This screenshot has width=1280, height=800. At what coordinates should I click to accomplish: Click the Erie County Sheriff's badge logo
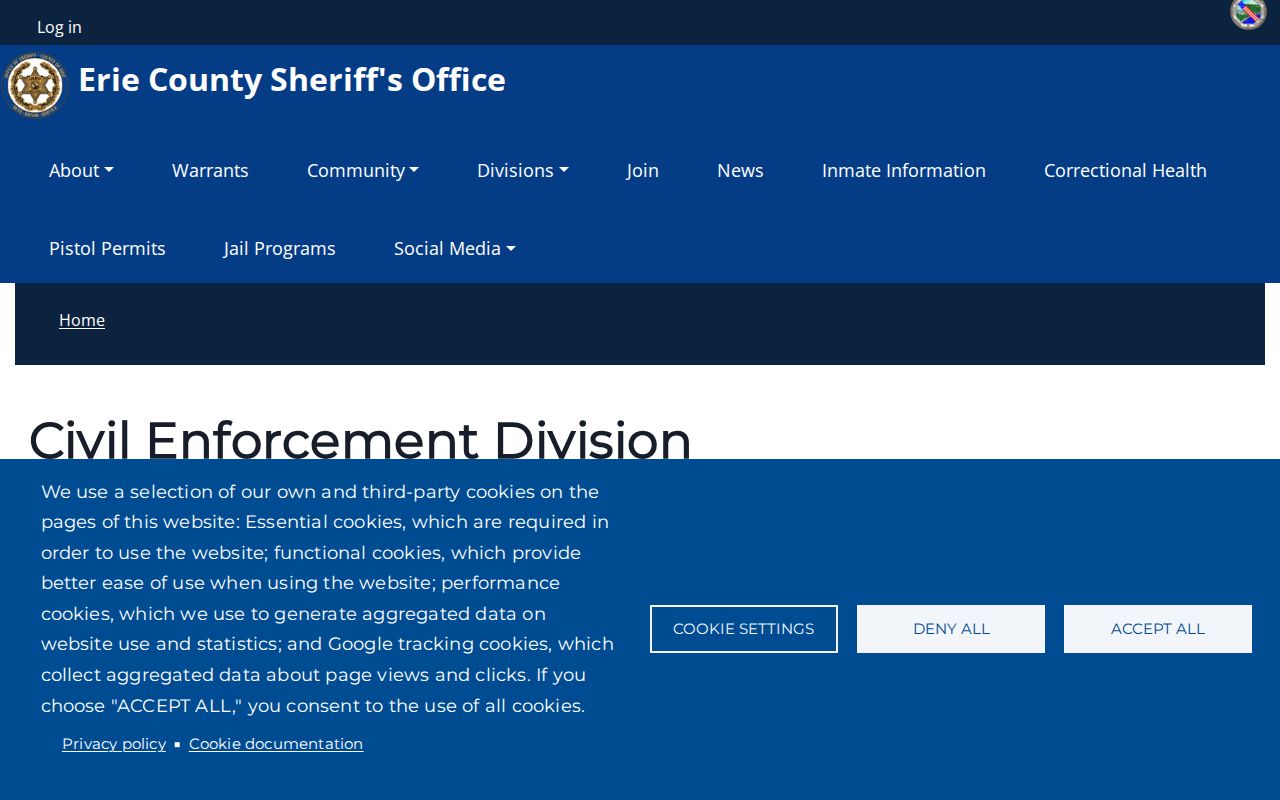coord(35,85)
